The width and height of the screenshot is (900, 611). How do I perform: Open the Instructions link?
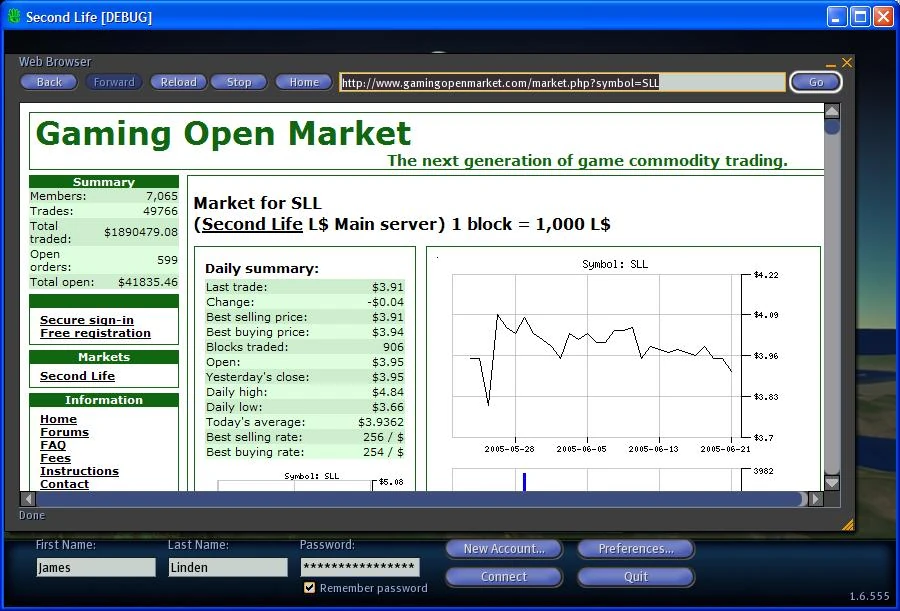79,471
